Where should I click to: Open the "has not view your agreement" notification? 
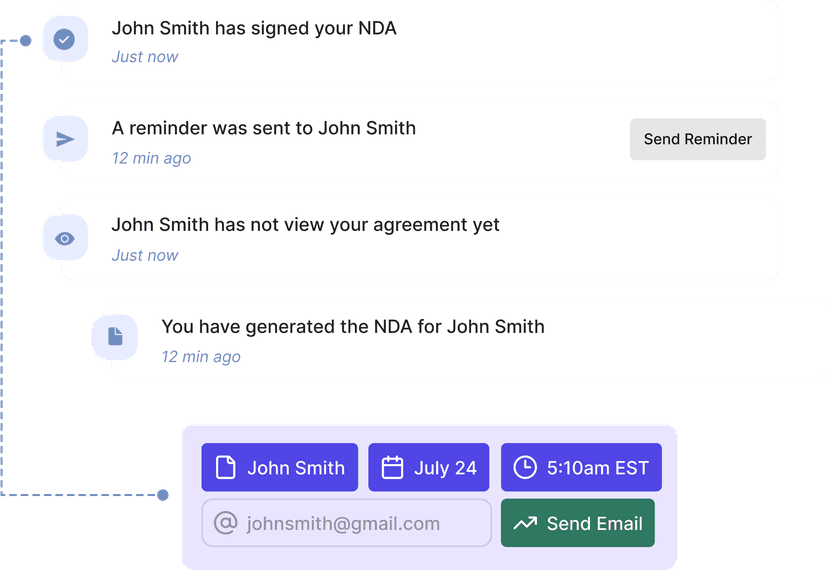click(x=420, y=238)
